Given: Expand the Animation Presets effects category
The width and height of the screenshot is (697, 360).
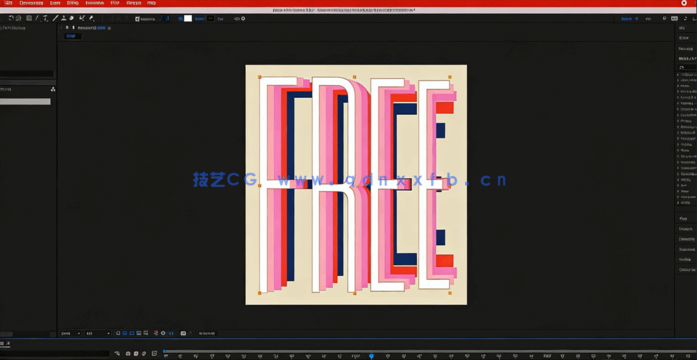Looking at the screenshot, I should (678, 74).
